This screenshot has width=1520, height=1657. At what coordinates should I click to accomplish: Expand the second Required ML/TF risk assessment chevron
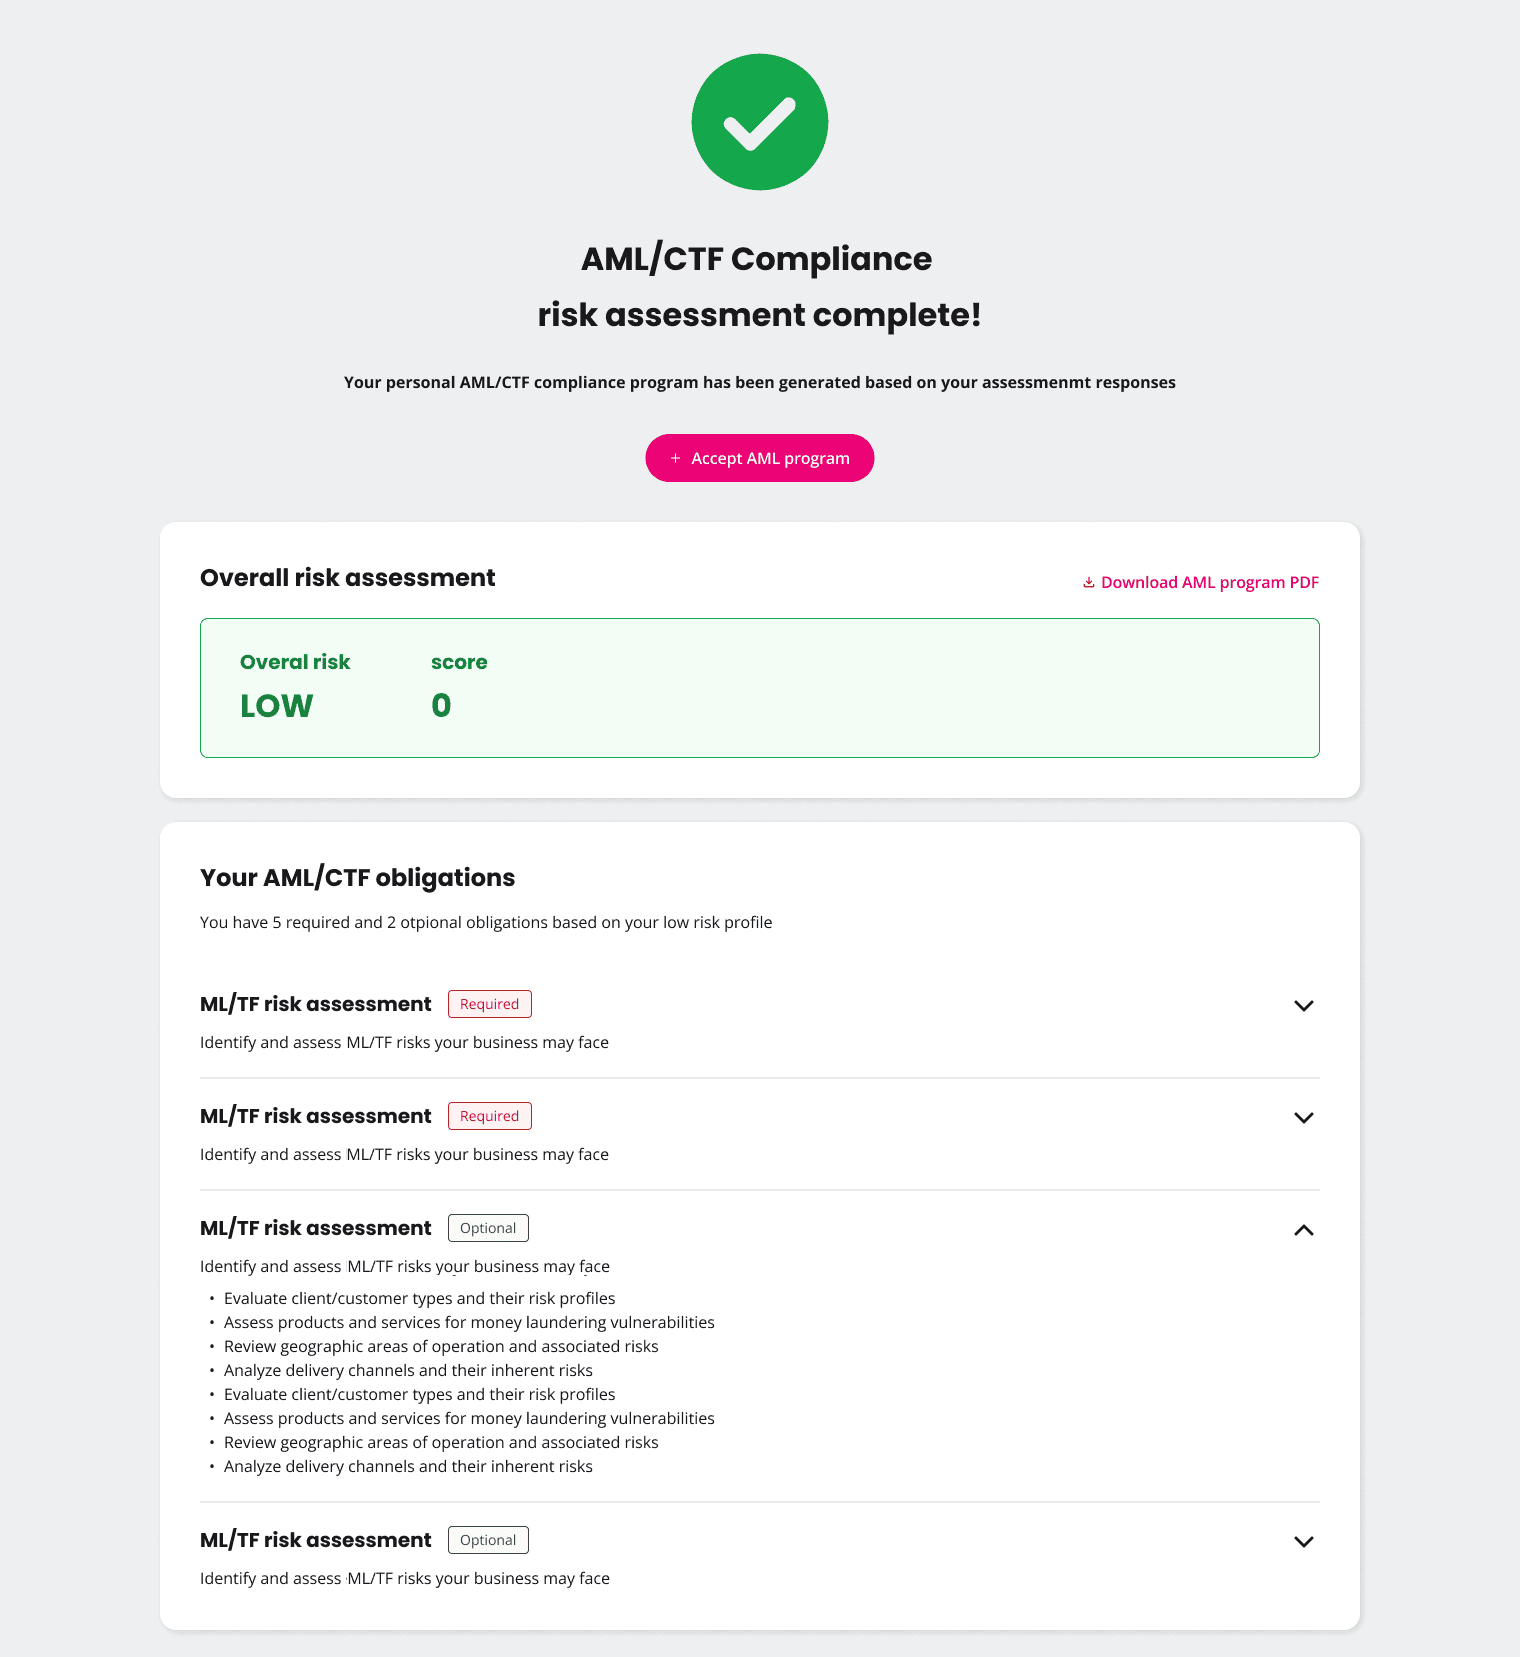[x=1303, y=1118]
